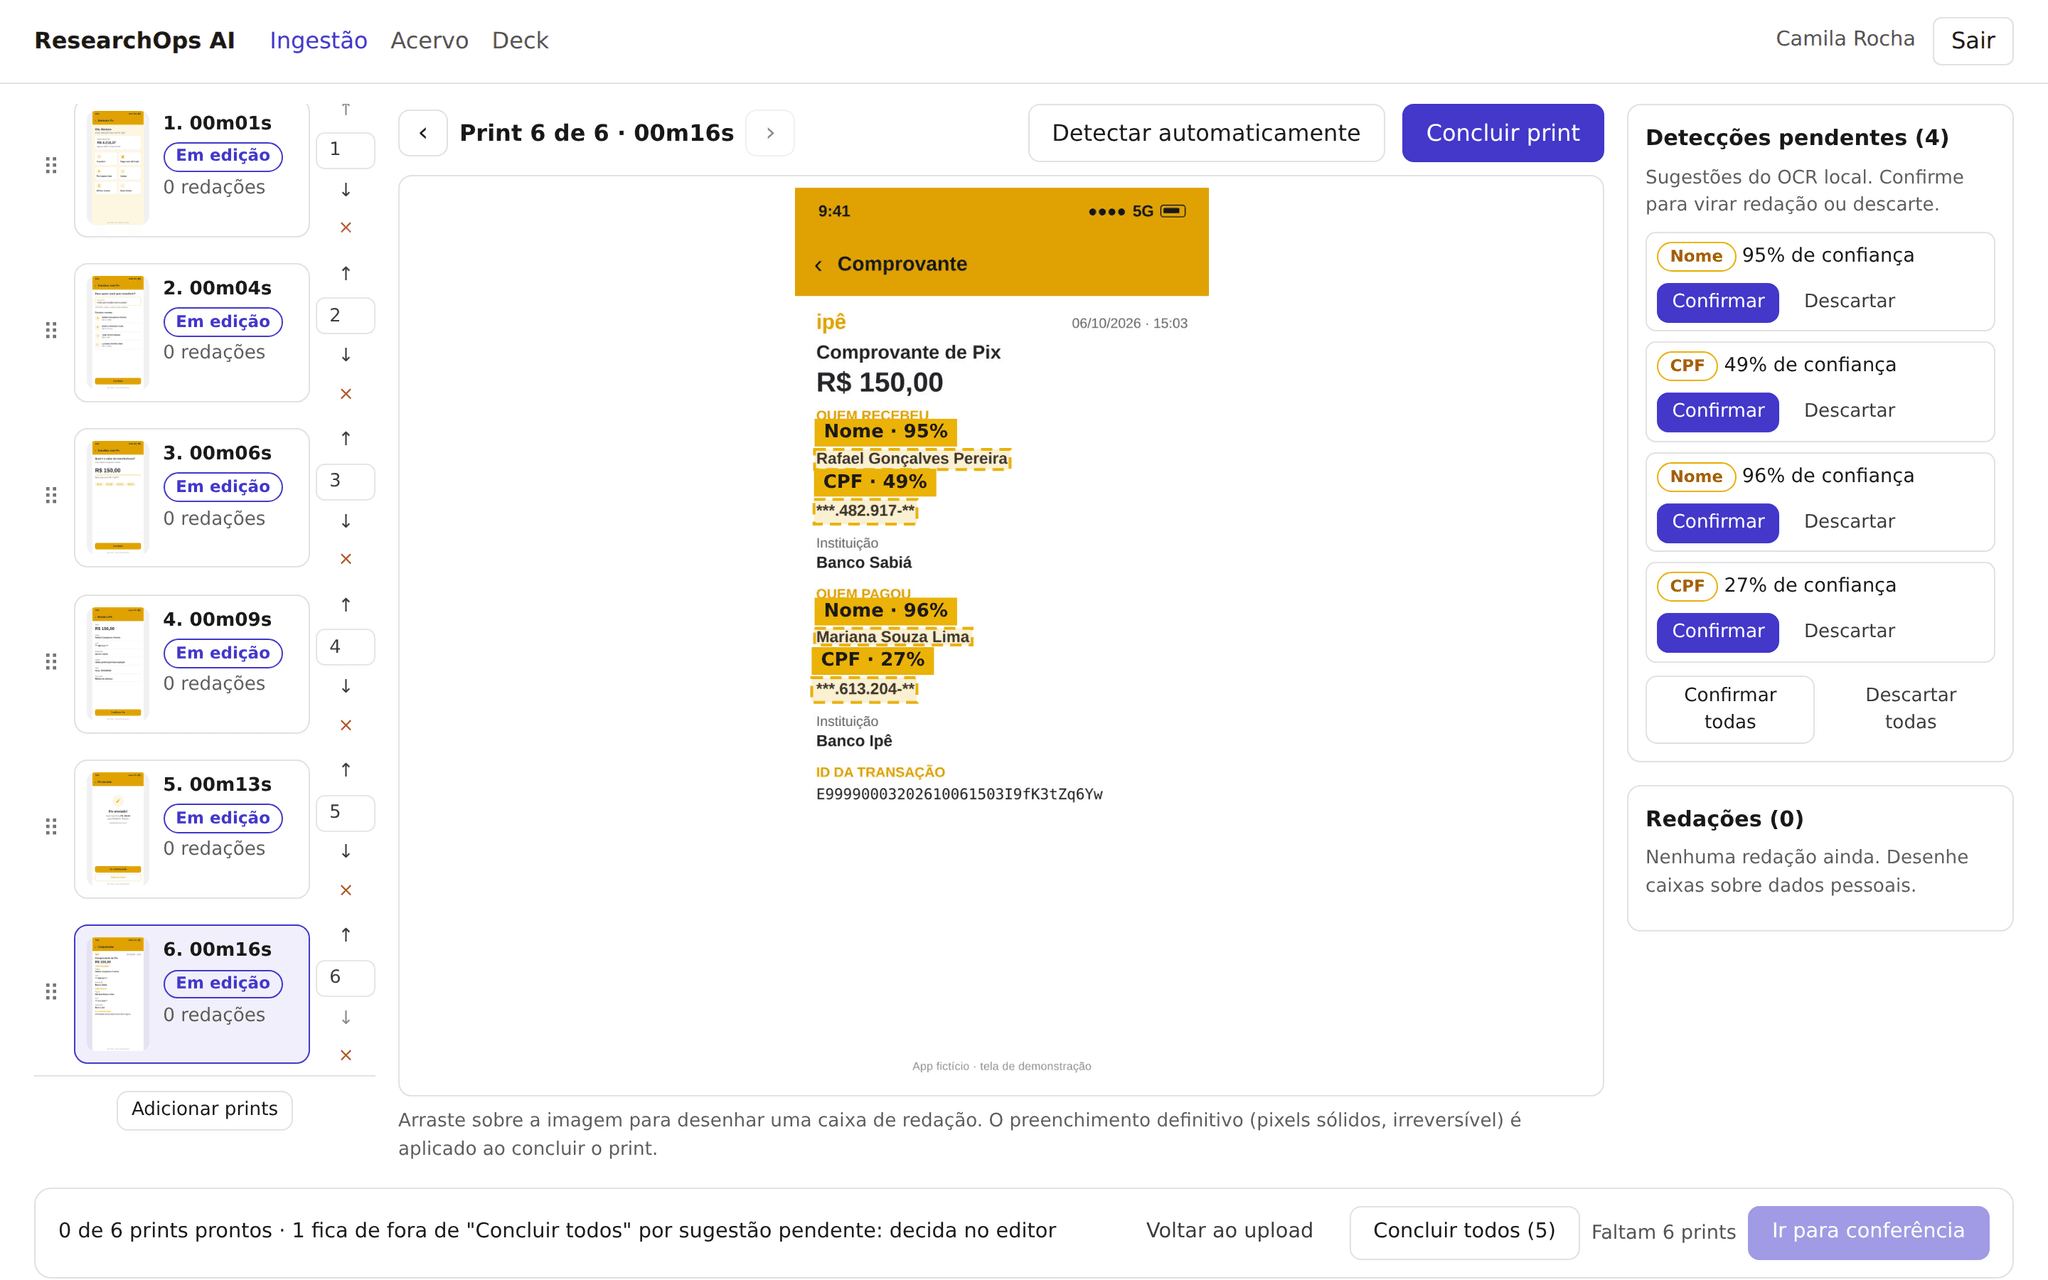Grab drag handle of print 6. 00m16s
2048x1280 pixels.
tap(51, 992)
